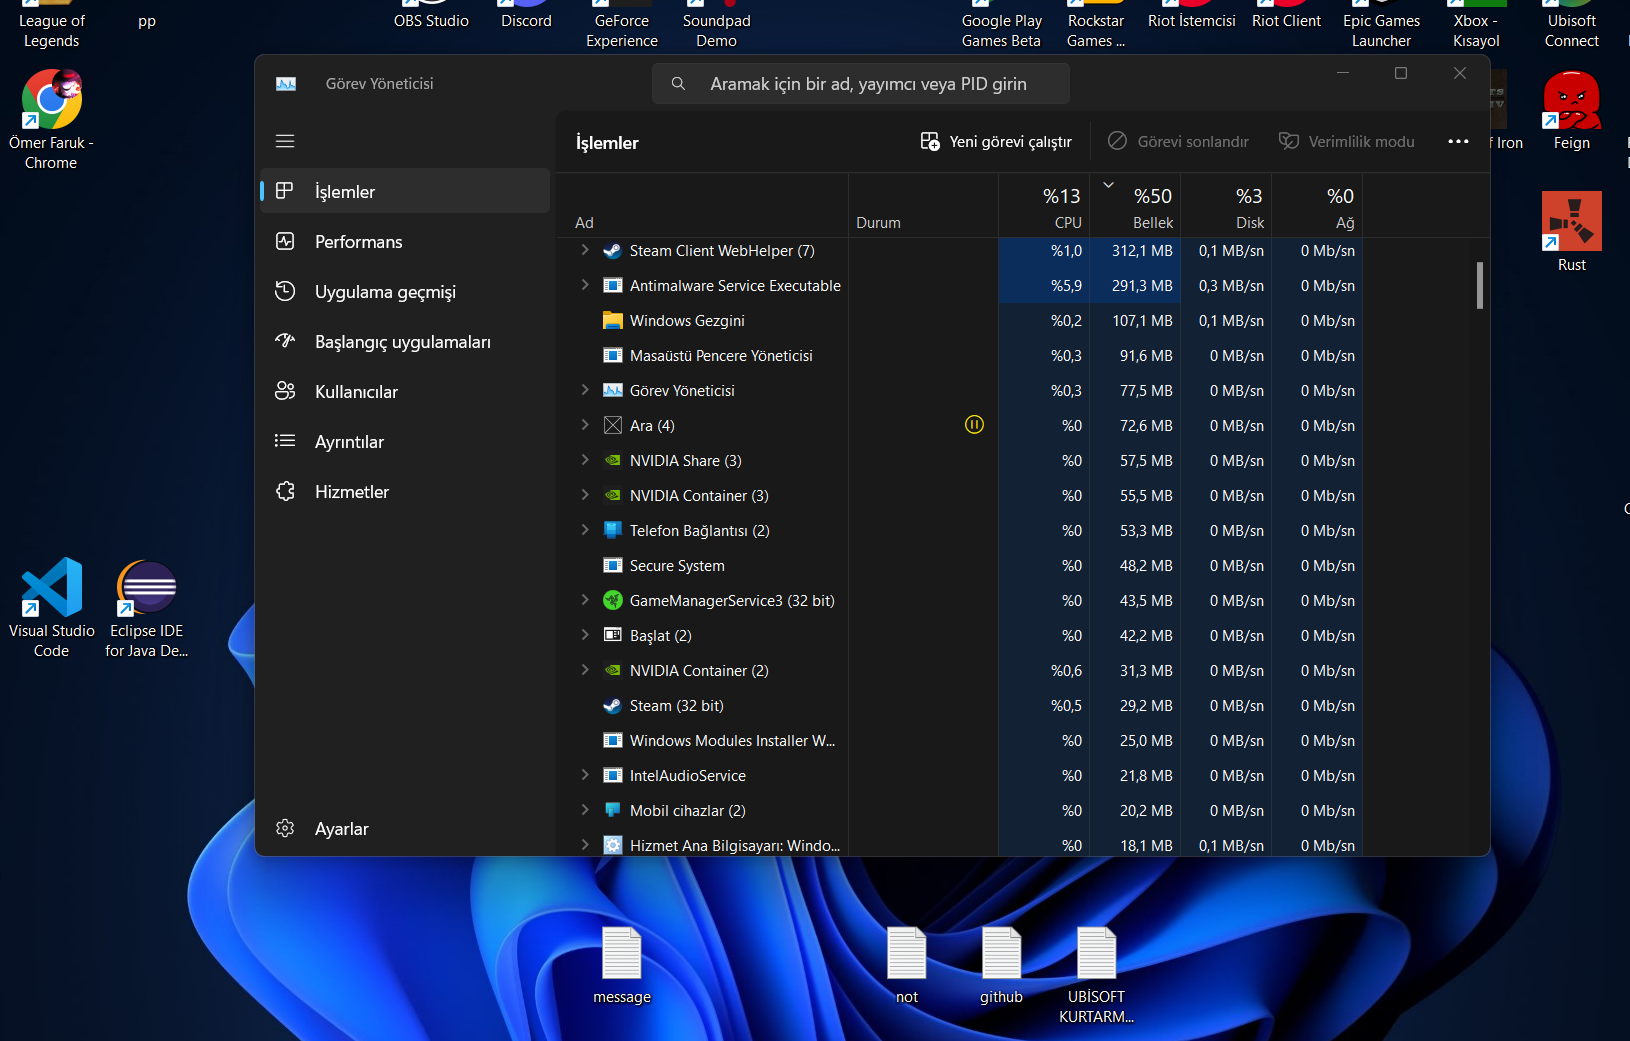
Task: Select Windows Modules Installer process row
Action: click(960, 740)
